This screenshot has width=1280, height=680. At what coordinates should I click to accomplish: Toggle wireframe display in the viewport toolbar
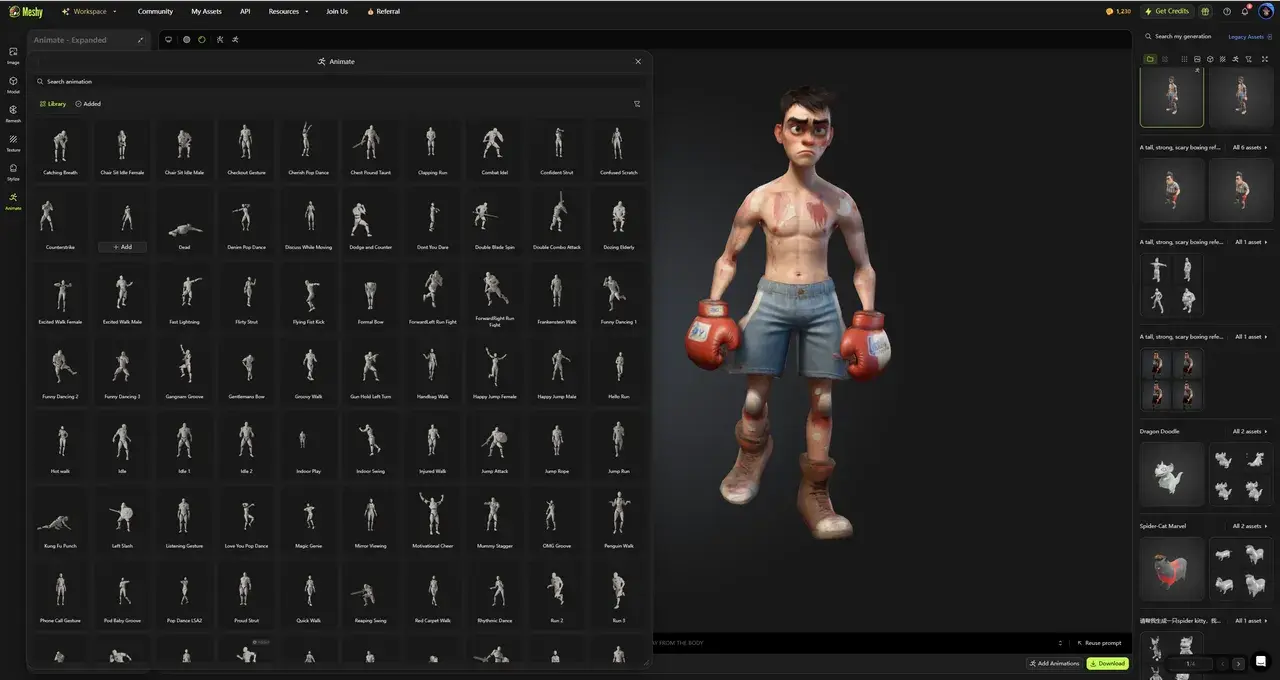click(x=186, y=40)
